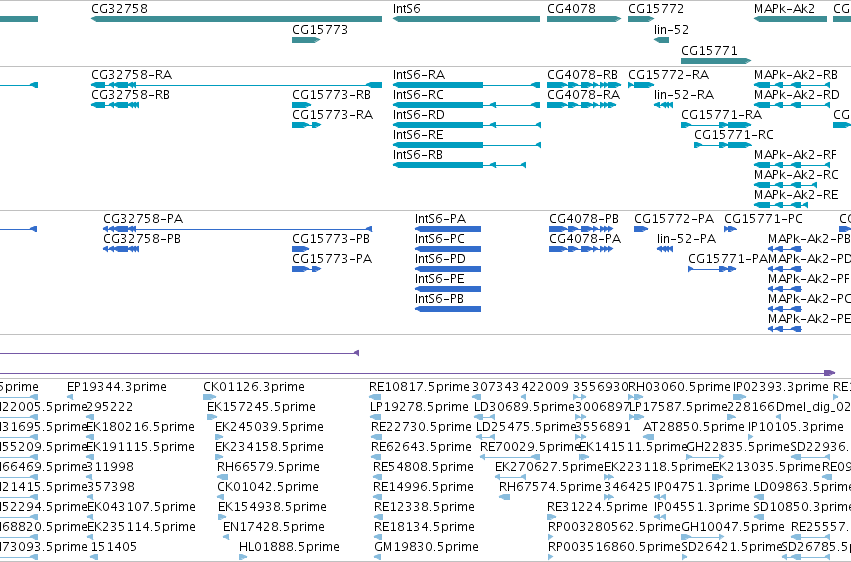Click the CG15773-RB transcript label

[x=331, y=95]
